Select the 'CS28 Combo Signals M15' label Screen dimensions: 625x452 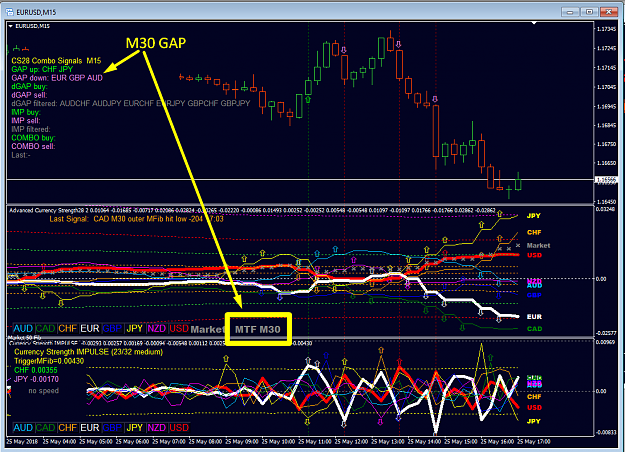(56, 61)
